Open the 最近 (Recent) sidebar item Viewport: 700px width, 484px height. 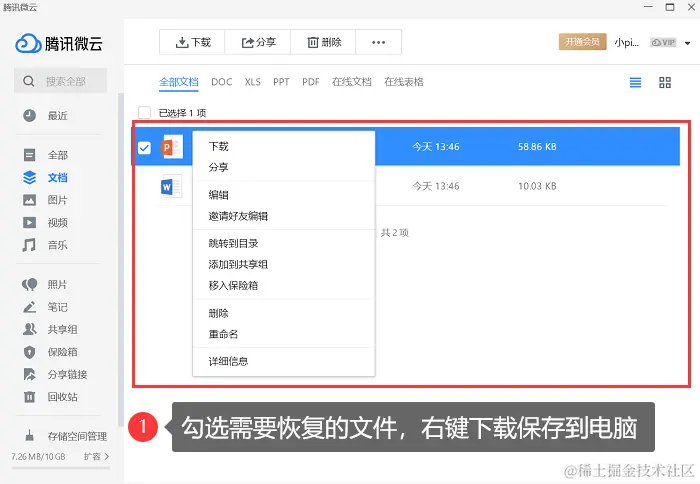(x=45, y=116)
